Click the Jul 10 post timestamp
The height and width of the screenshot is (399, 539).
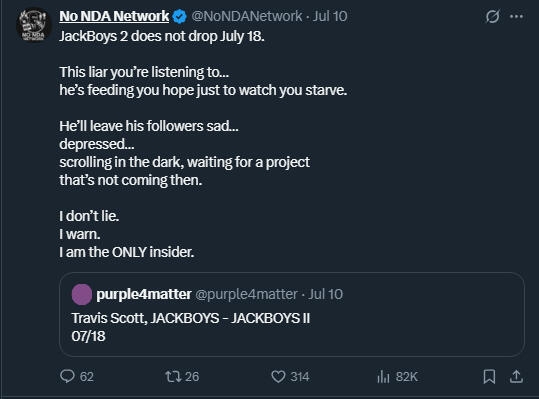330,16
